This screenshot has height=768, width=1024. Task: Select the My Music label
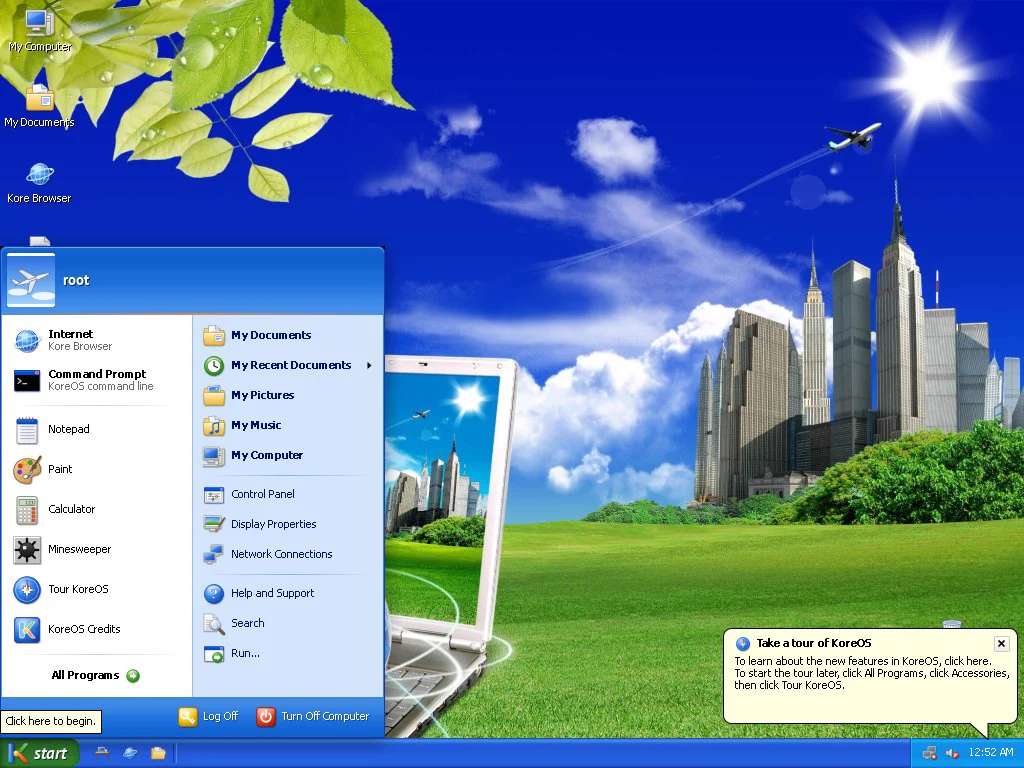click(x=256, y=426)
